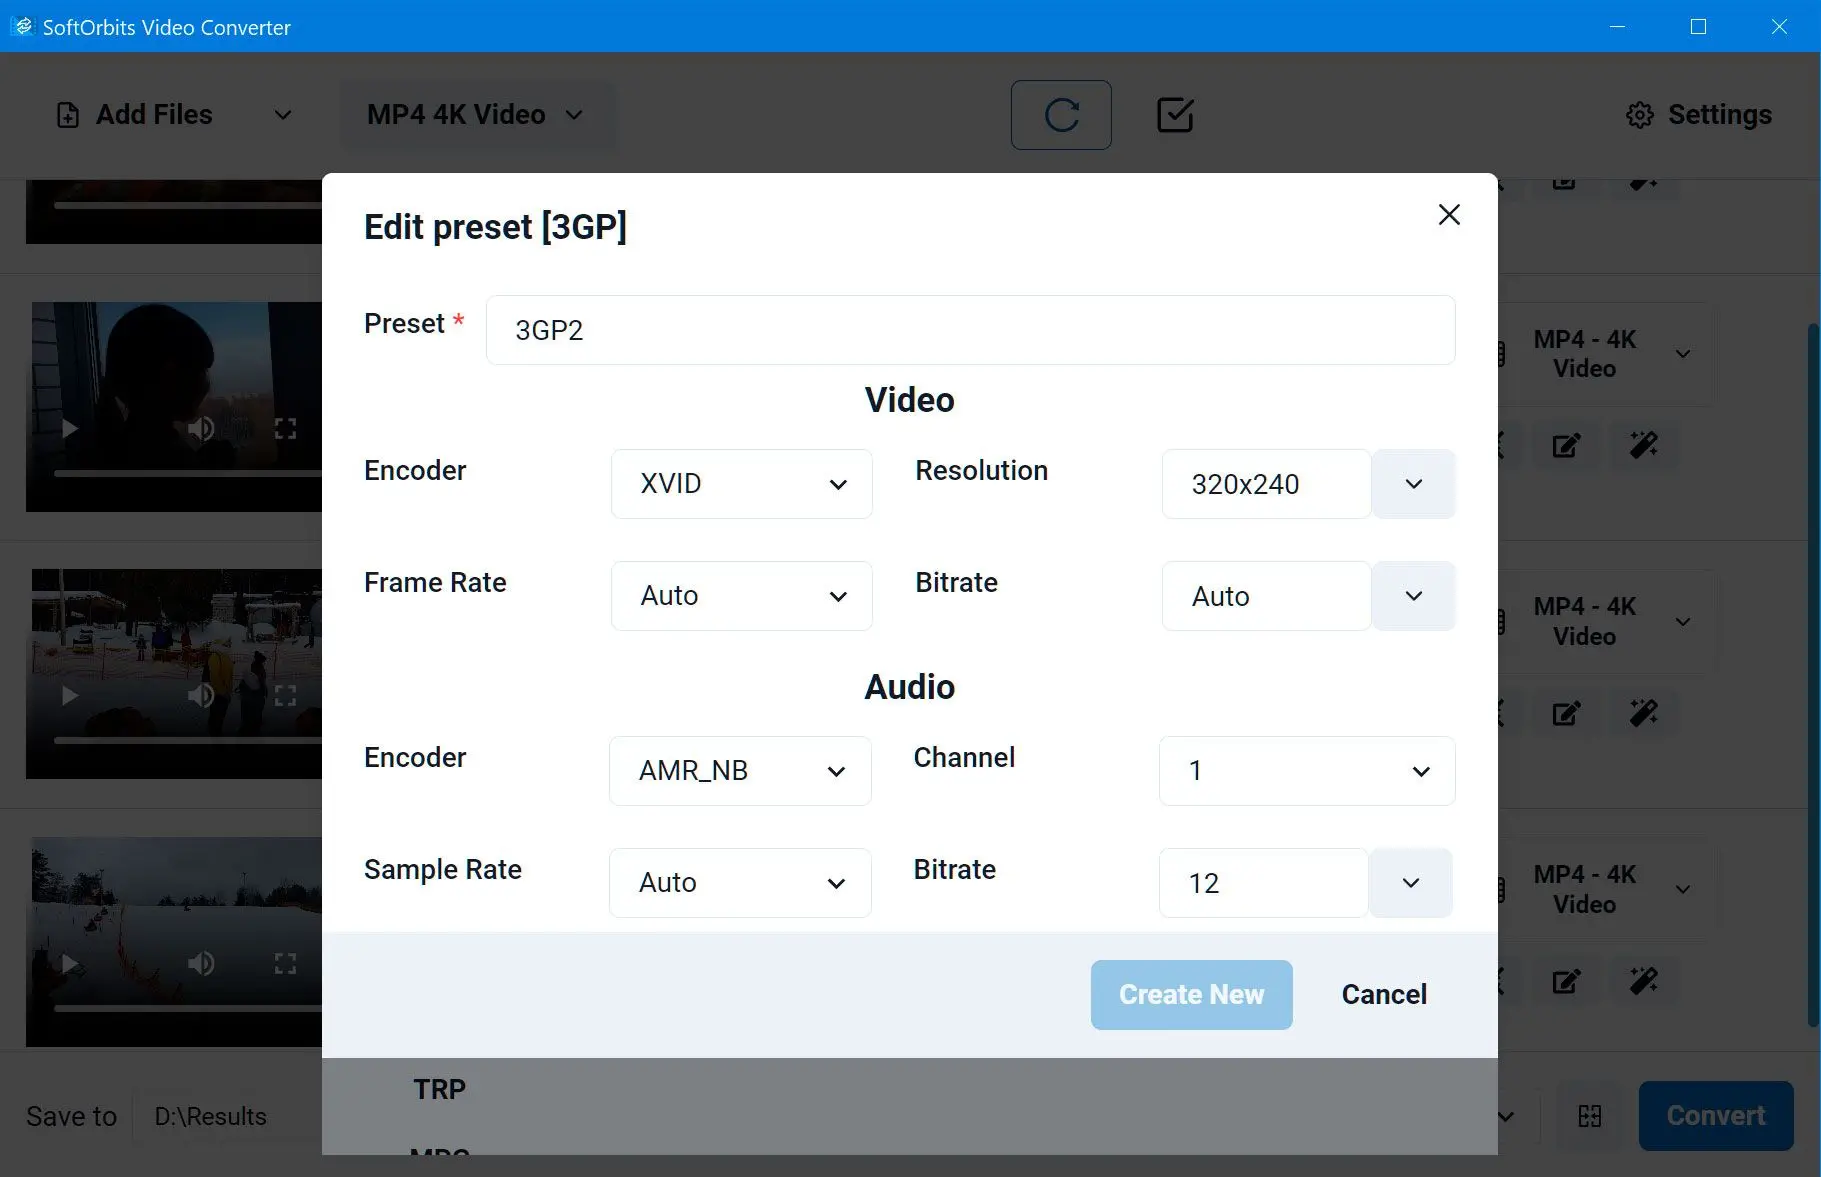Open fullscreen on the fourth video thumbnail
1821x1177 pixels.
point(285,963)
